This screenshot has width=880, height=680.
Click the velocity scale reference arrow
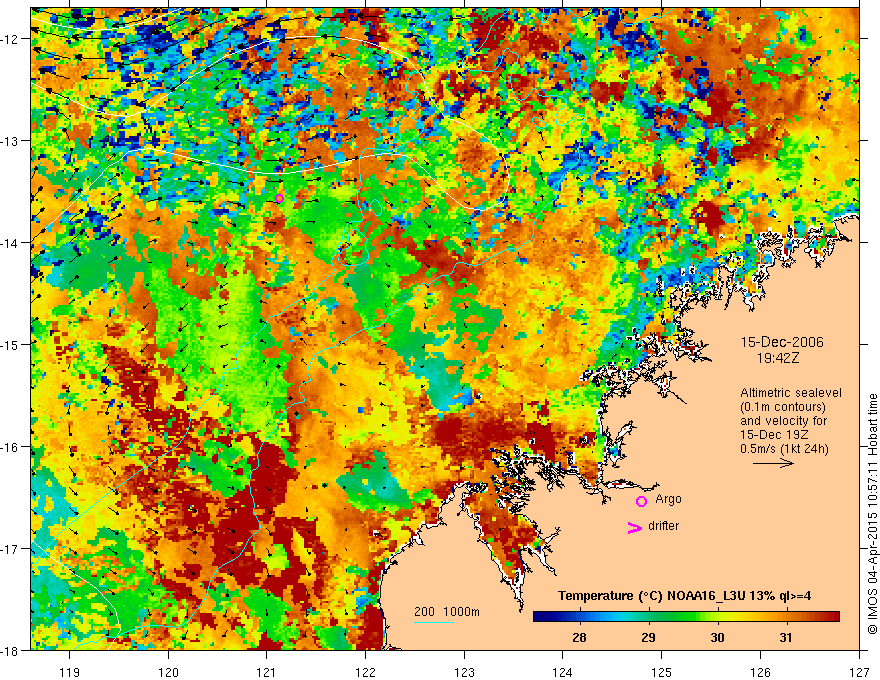click(773, 463)
